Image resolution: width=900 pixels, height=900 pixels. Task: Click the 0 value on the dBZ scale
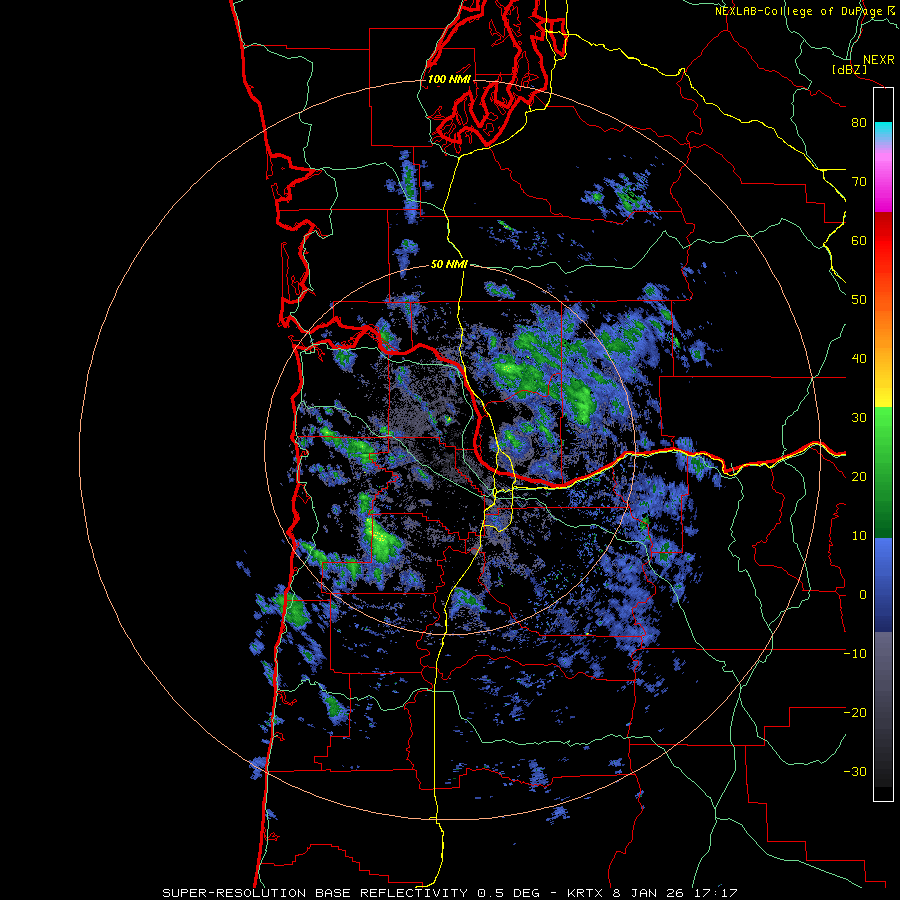tap(862, 595)
